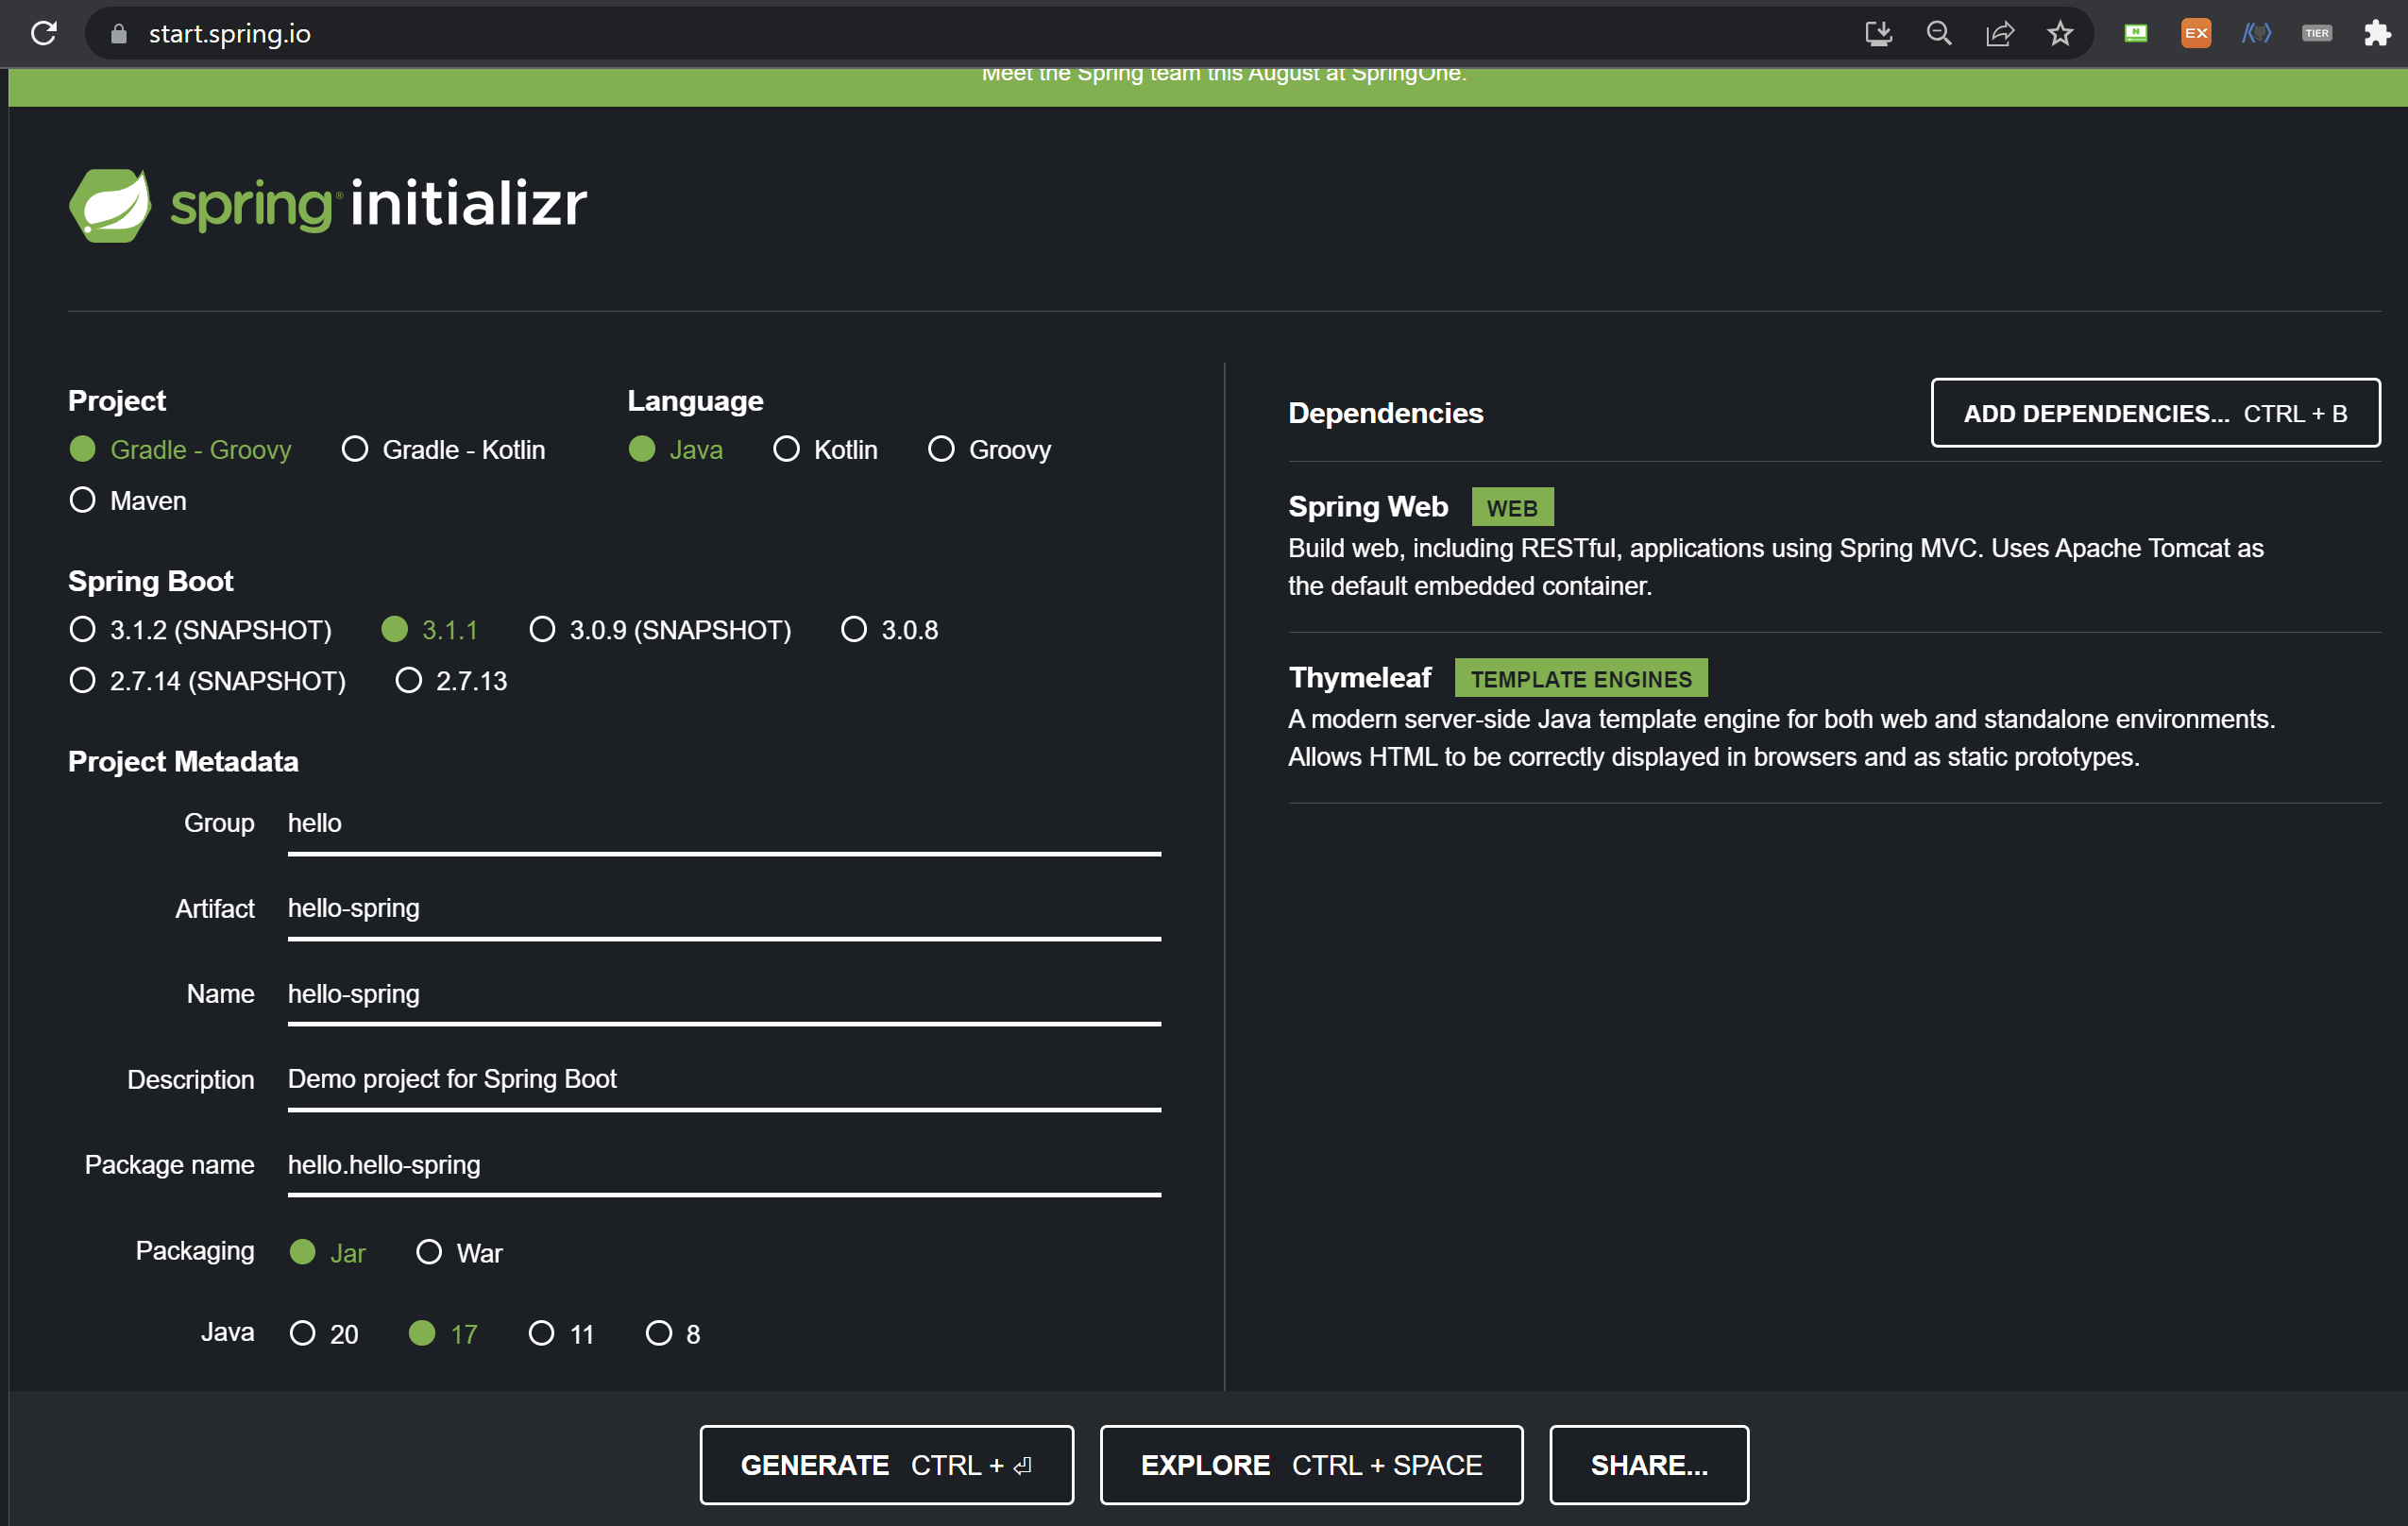
Task: Open the Share dialog button
Action: point(1648,1464)
